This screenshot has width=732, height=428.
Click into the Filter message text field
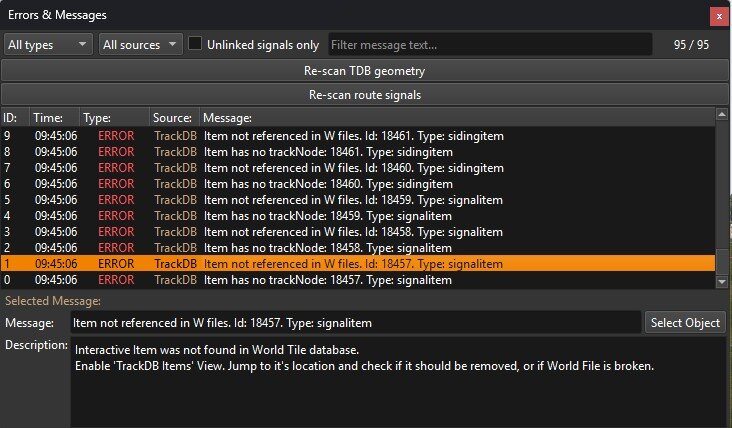490,44
